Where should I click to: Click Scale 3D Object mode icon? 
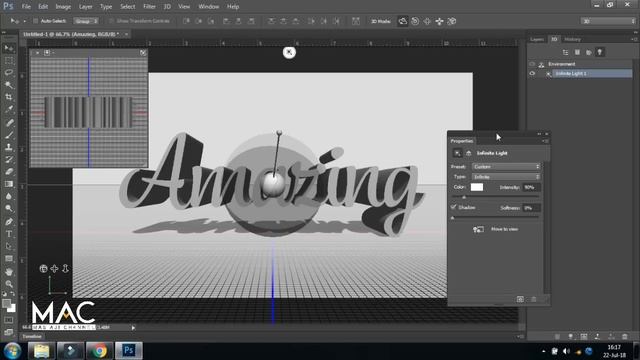click(451, 21)
